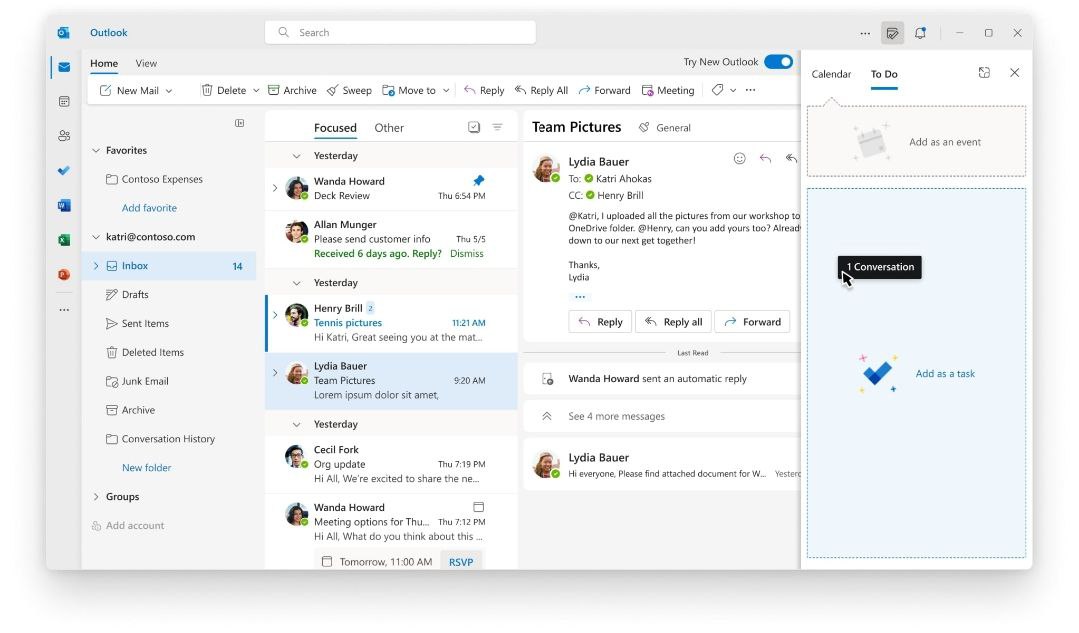
Task: Collapse the folder pane icon
Action: tap(239, 123)
